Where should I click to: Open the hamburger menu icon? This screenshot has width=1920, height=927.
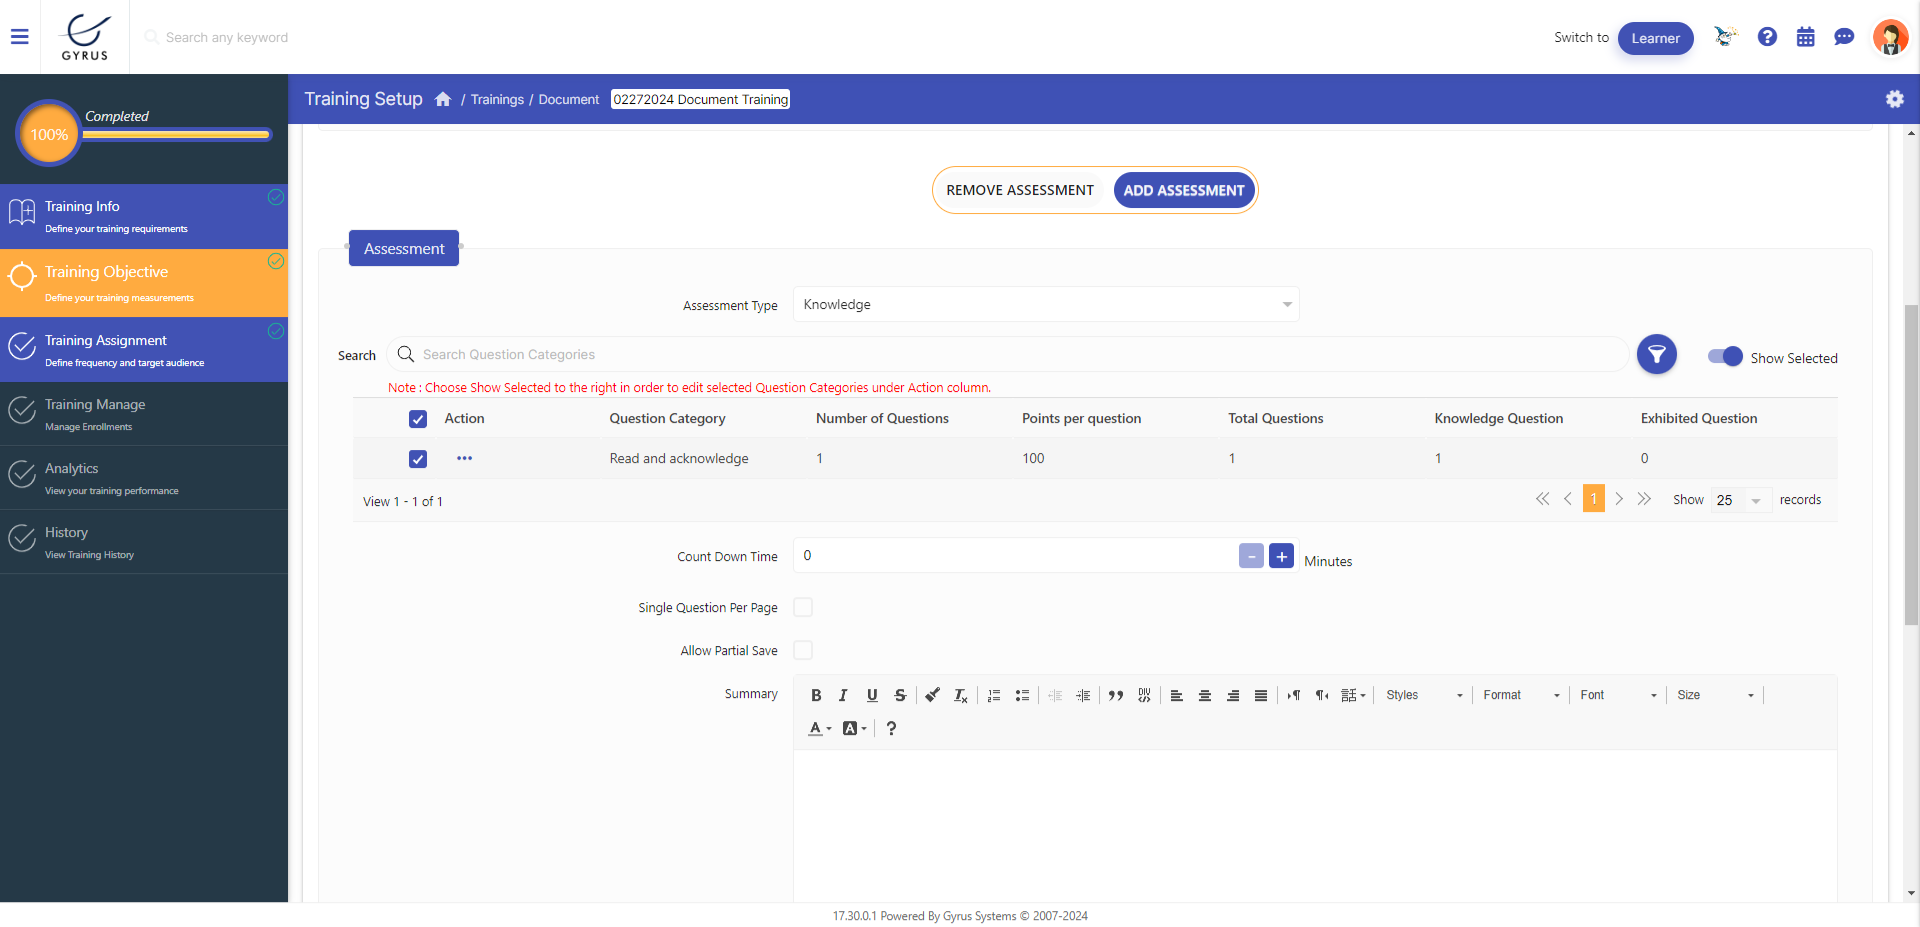tap(20, 37)
